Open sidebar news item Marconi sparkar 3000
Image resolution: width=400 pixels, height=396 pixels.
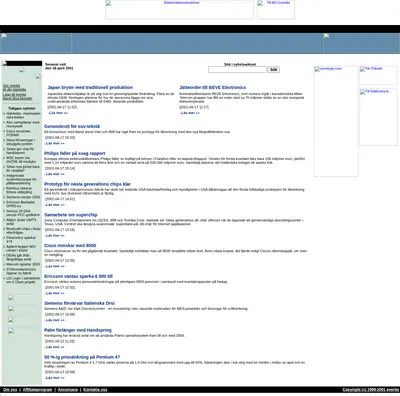click(23, 264)
